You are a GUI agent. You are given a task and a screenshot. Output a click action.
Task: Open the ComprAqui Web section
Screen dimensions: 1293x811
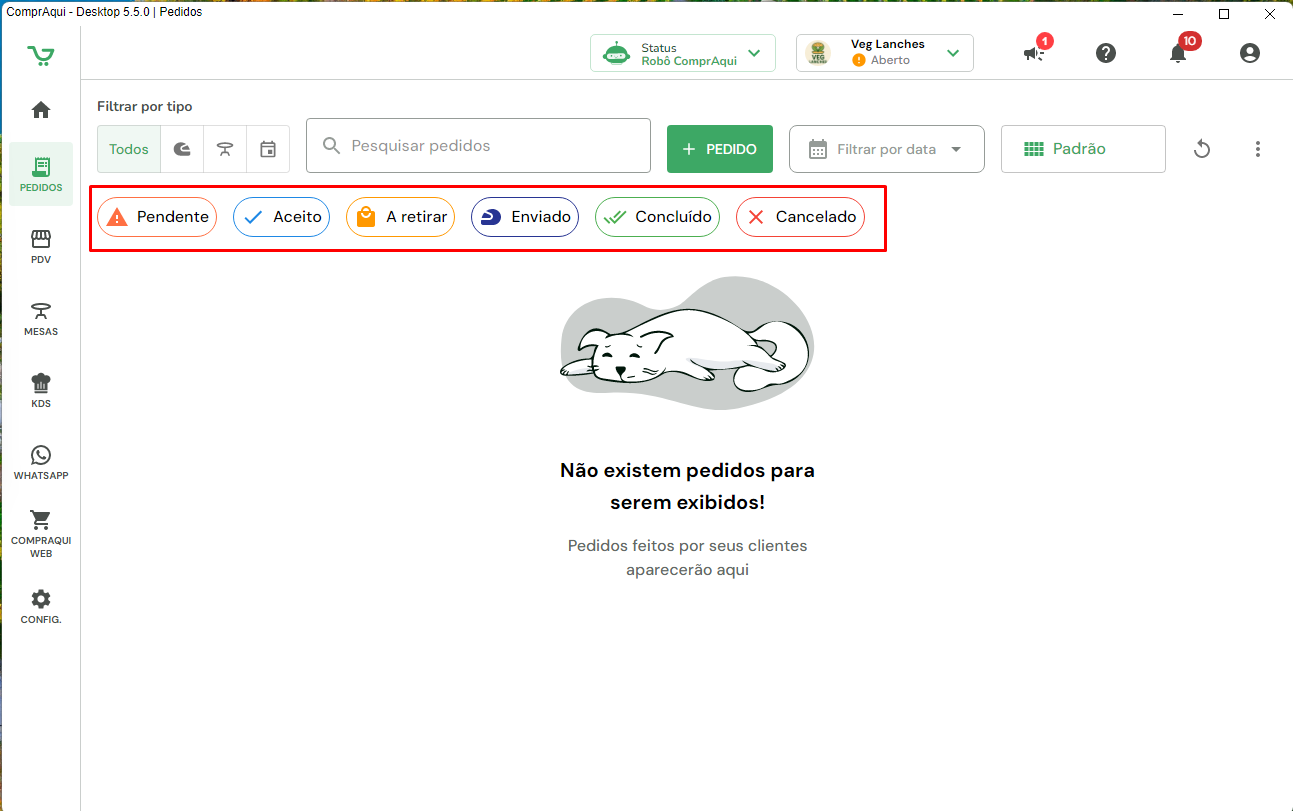[41, 533]
